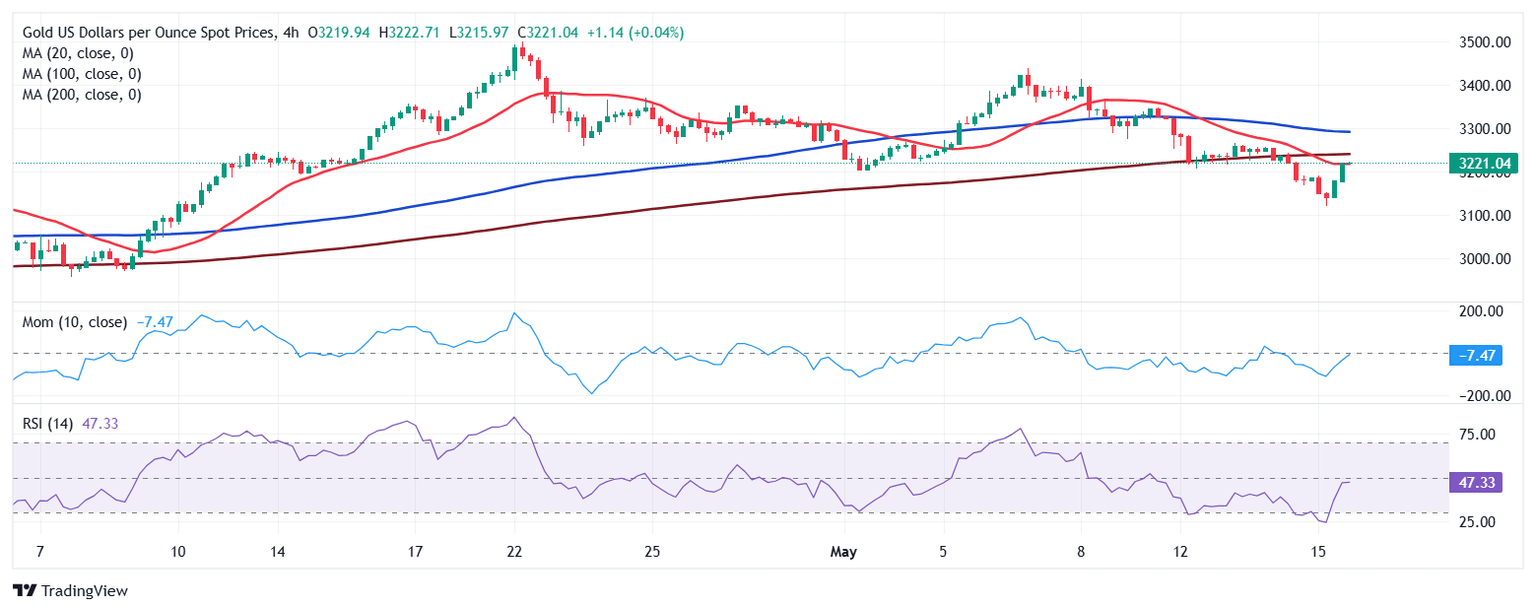Select the MA (20, close, 0) legend
This screenshot has height=612, width=1536.
point(78,53)
